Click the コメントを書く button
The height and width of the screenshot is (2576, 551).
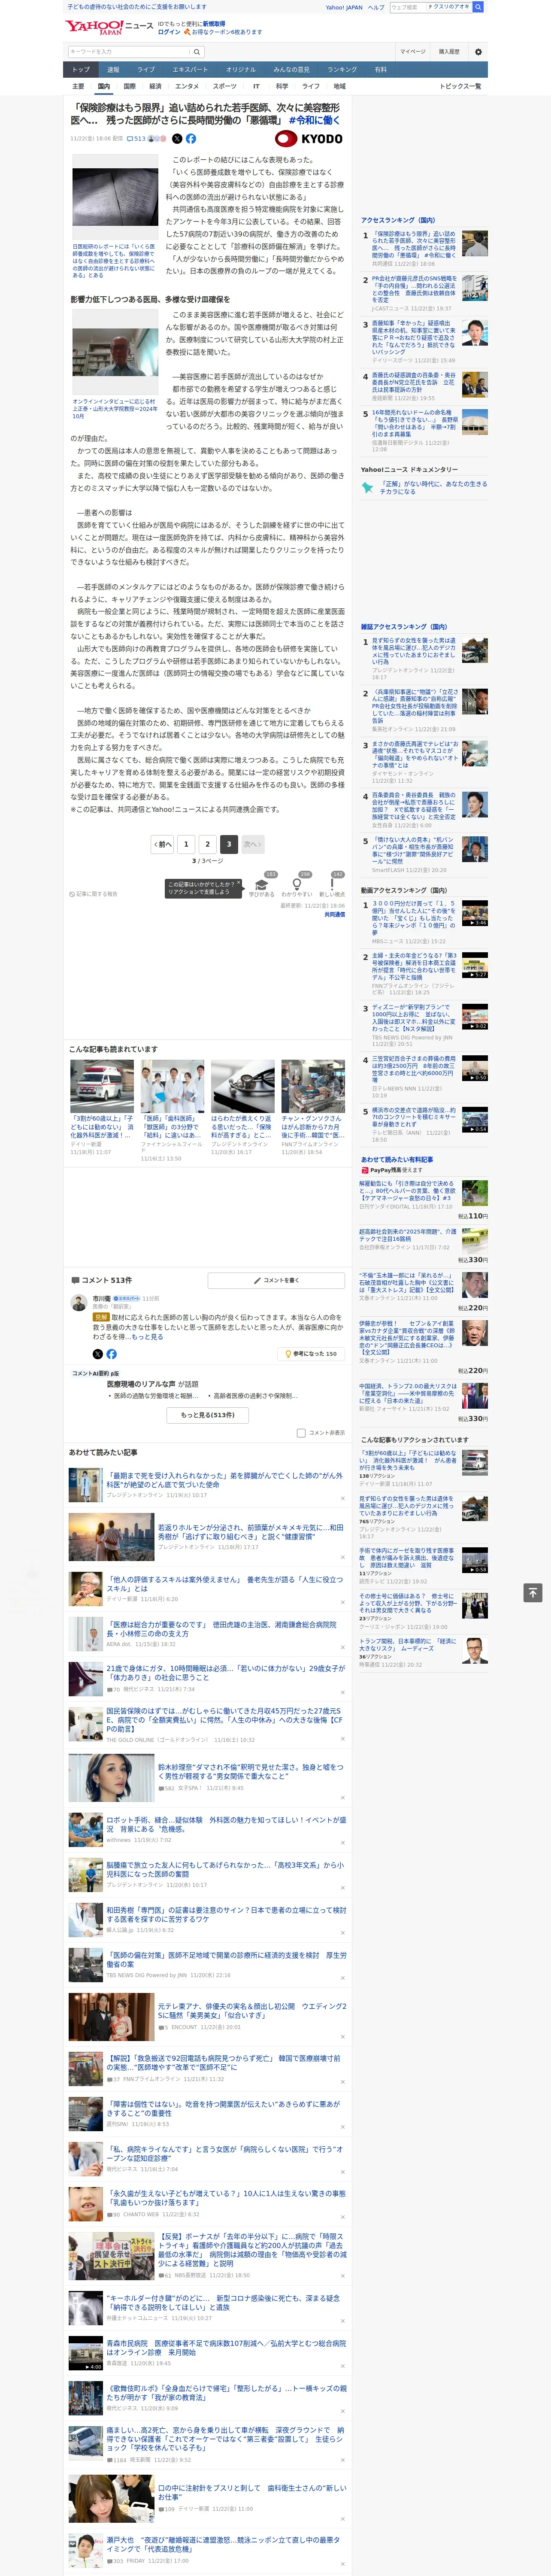coord(276,1279)
